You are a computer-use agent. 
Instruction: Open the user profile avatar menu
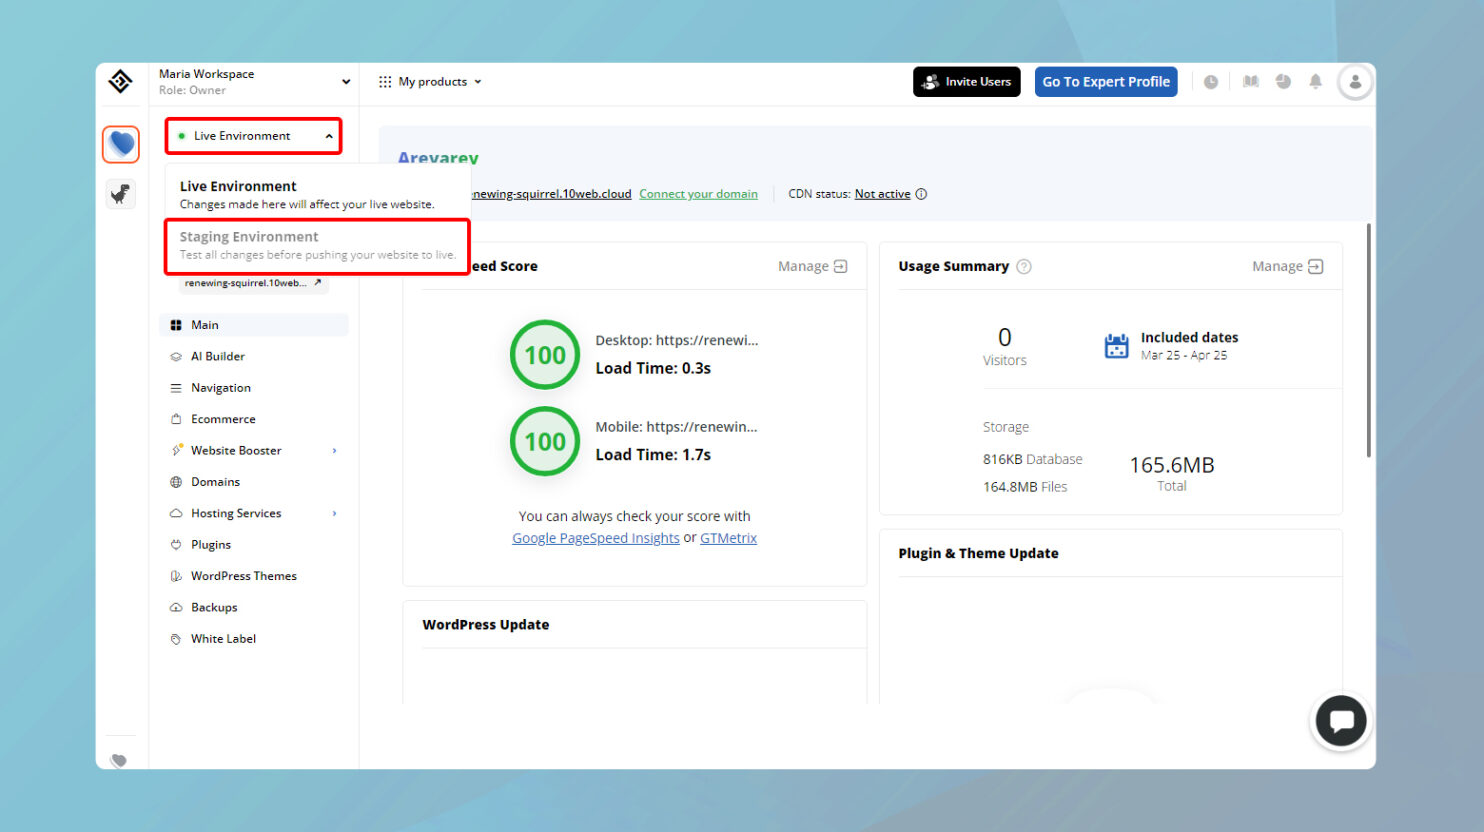[1355, 81]
